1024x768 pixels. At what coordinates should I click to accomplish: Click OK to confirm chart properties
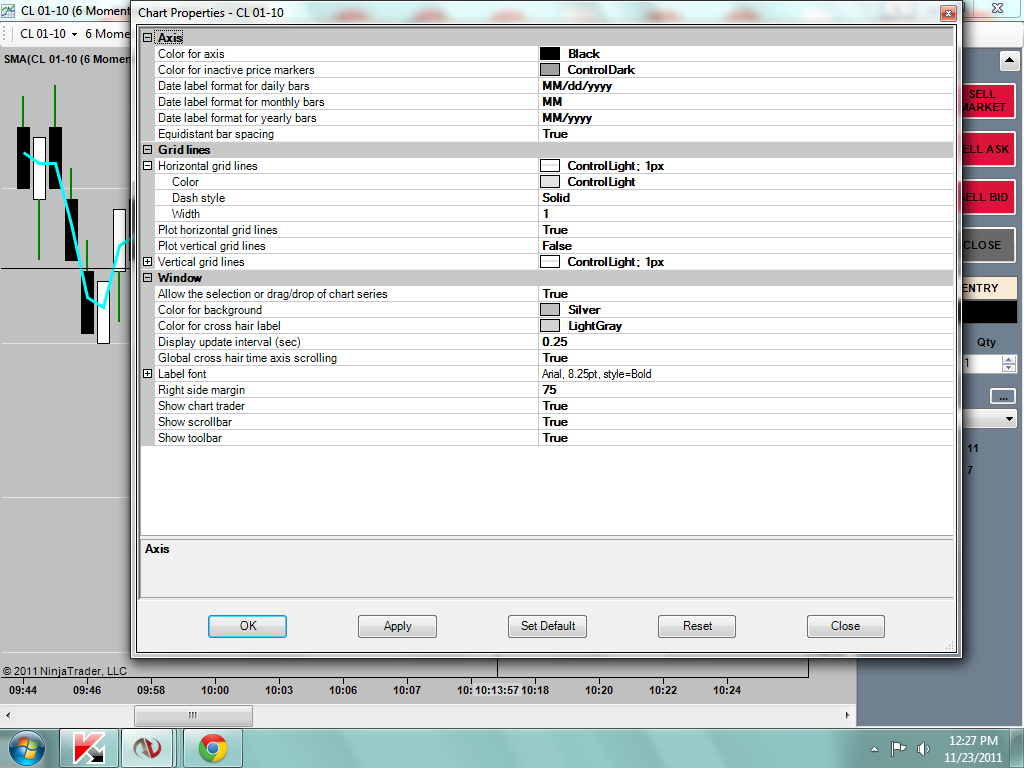pyautogui.click(x=248, y=626)
